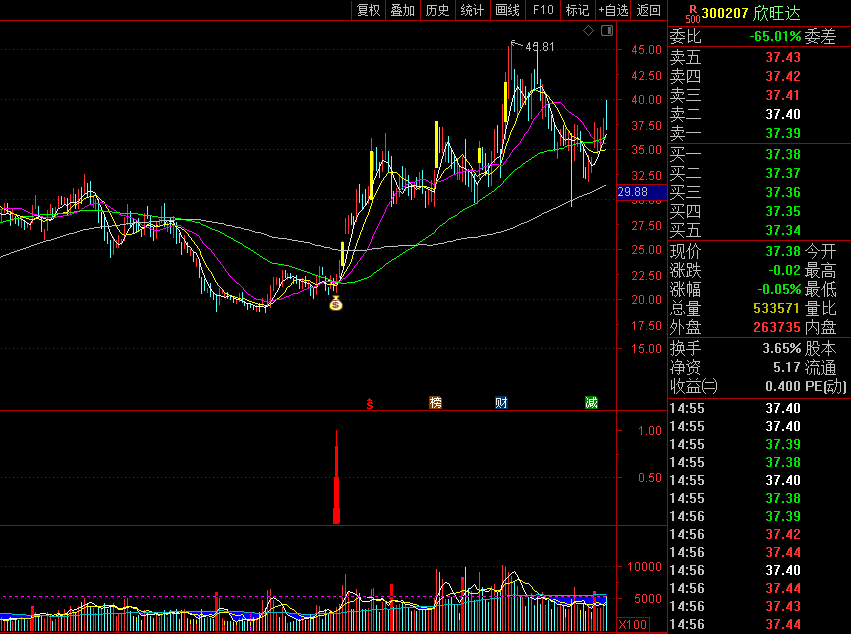Click the 涨幅 value -0.05%
The height and width of the screenshot is (634, 851).
779,289
